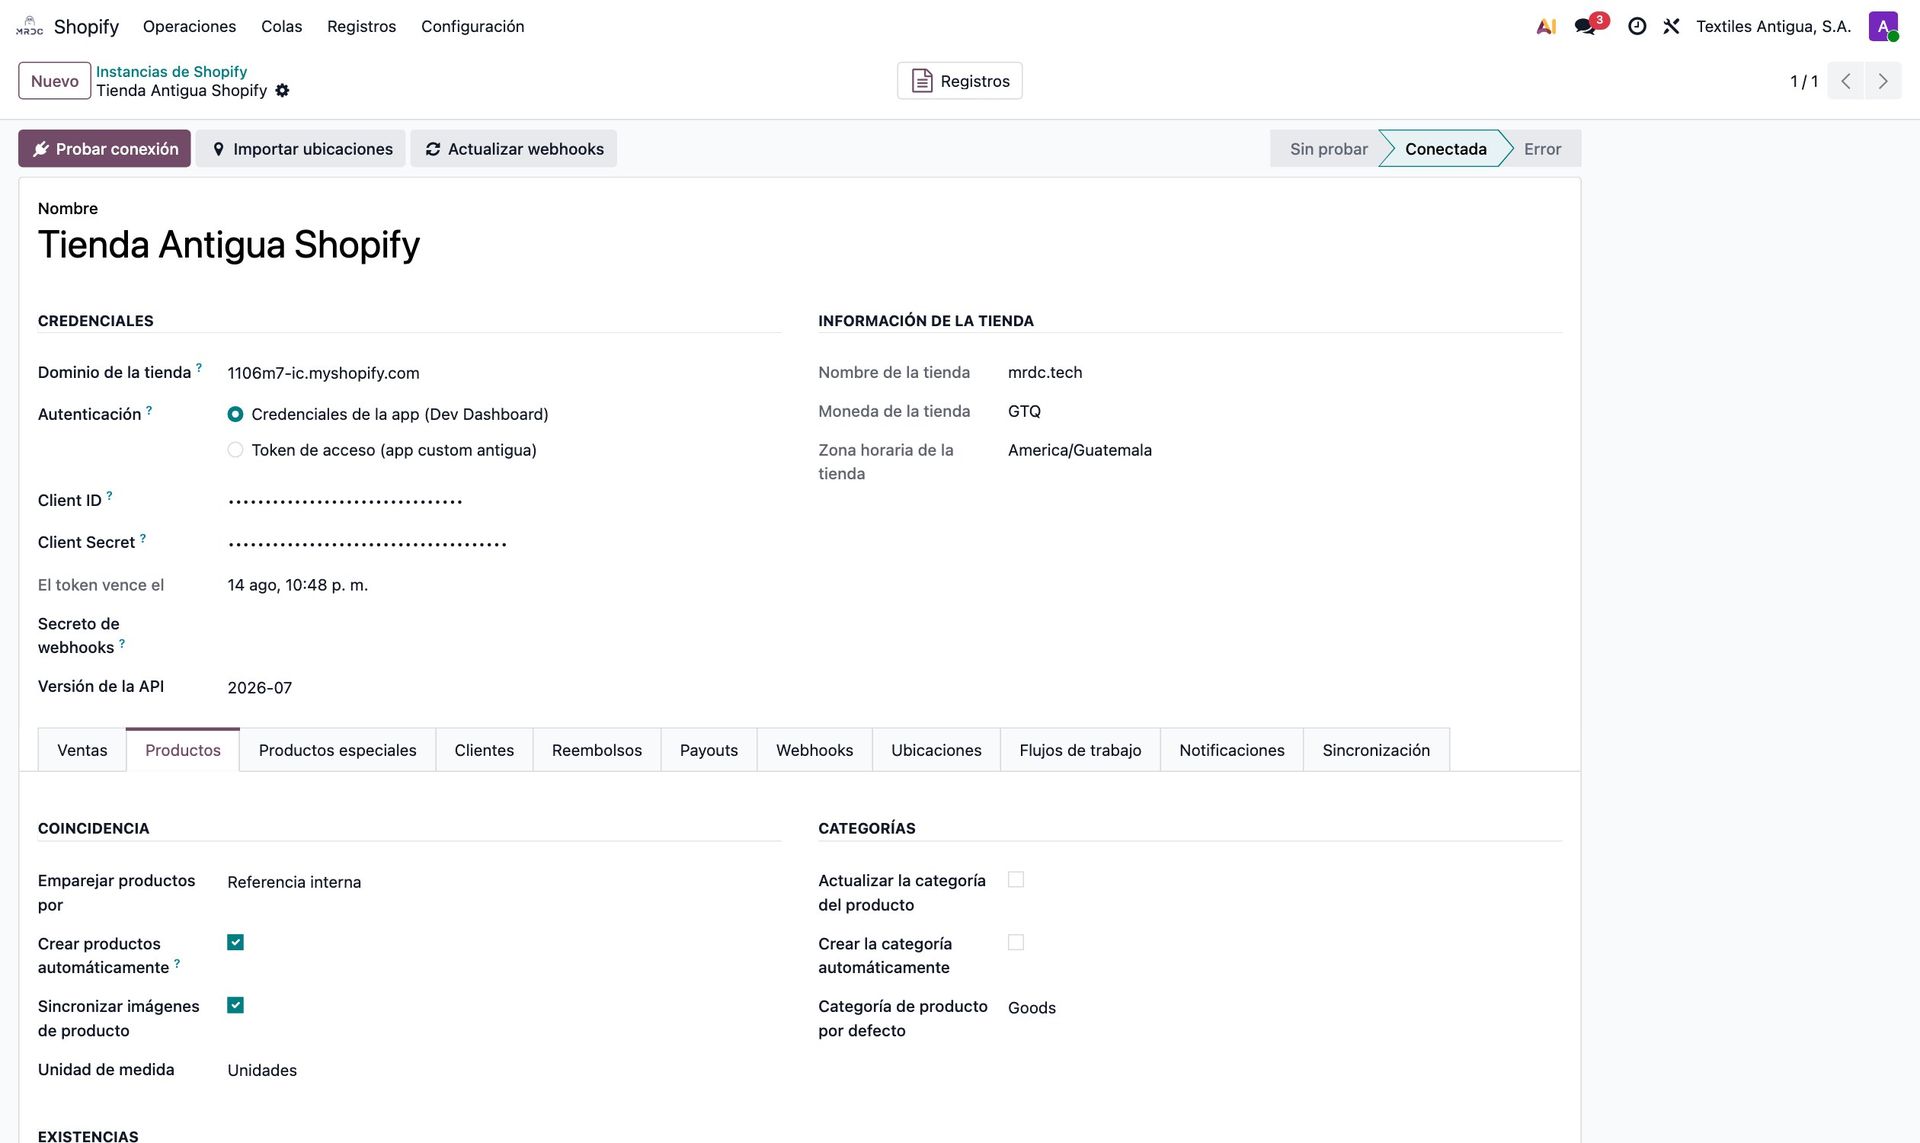Set status to Conectada
The width and height of the screenshot is (1920, 1143).
click(x=1445, y=149)
